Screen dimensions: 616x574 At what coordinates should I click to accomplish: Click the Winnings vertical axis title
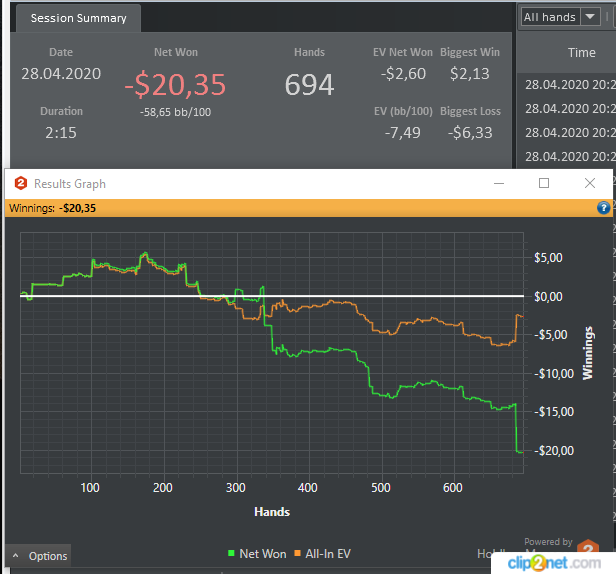(588, 353)
